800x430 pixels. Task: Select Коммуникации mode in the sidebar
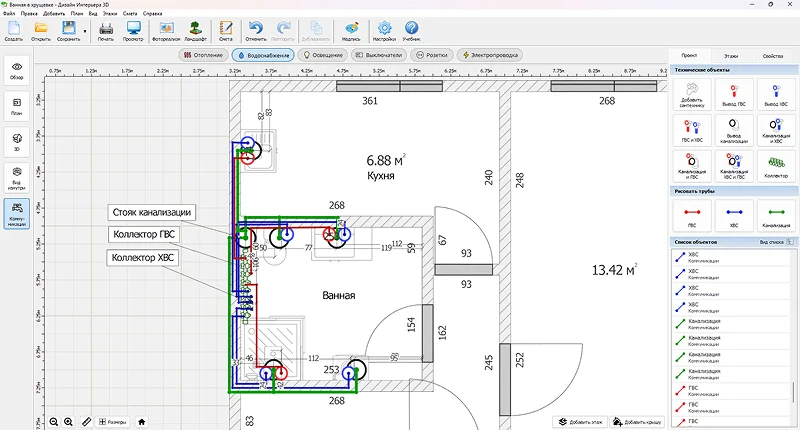coord(17,214)
